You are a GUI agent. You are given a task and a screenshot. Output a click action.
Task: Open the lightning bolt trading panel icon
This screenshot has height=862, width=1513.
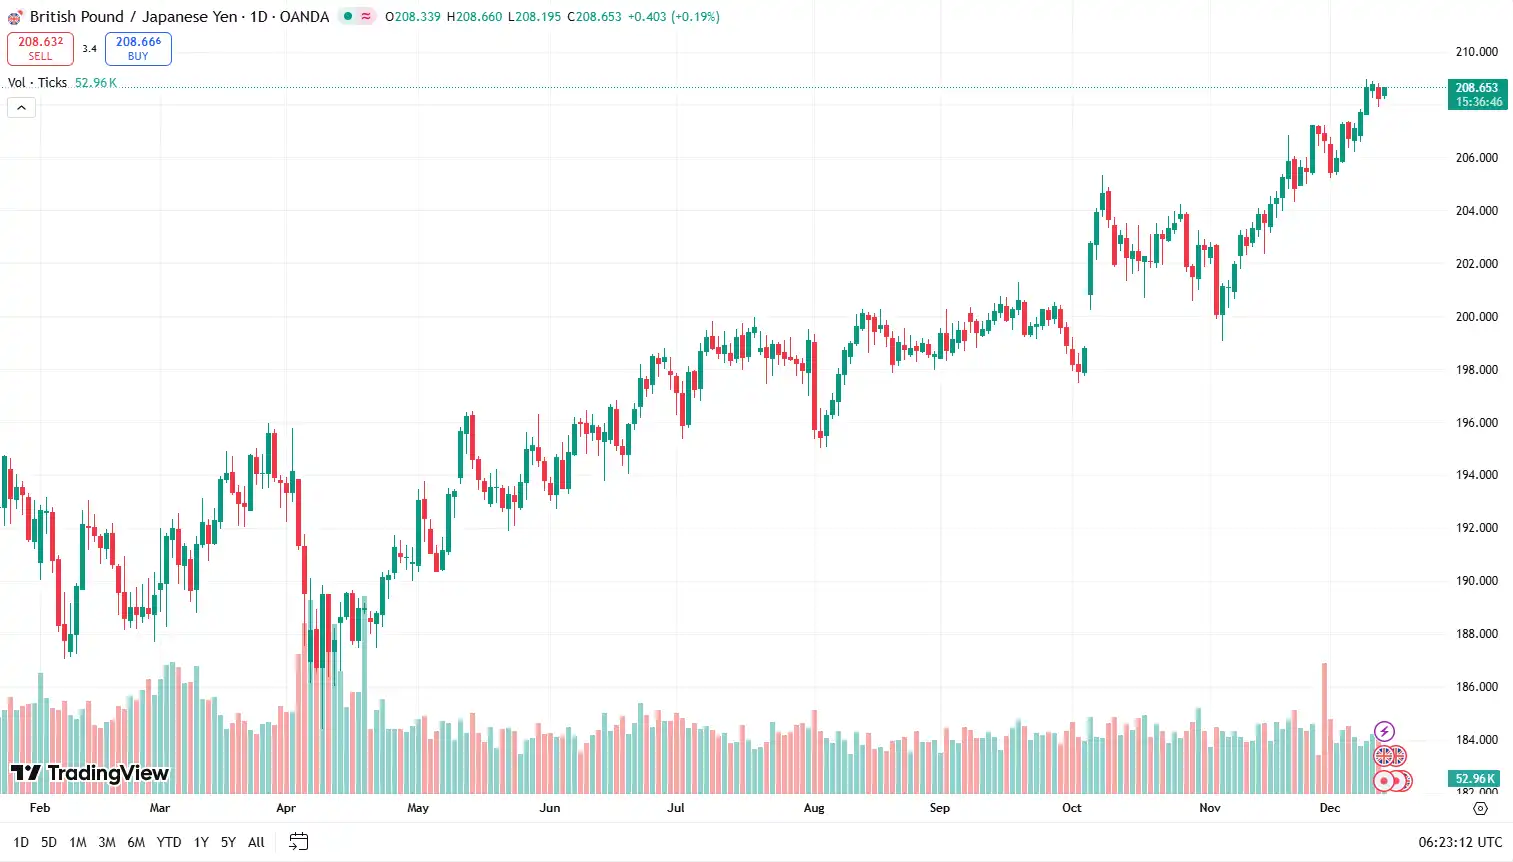pyautogui.click(x=1384, y=730)
